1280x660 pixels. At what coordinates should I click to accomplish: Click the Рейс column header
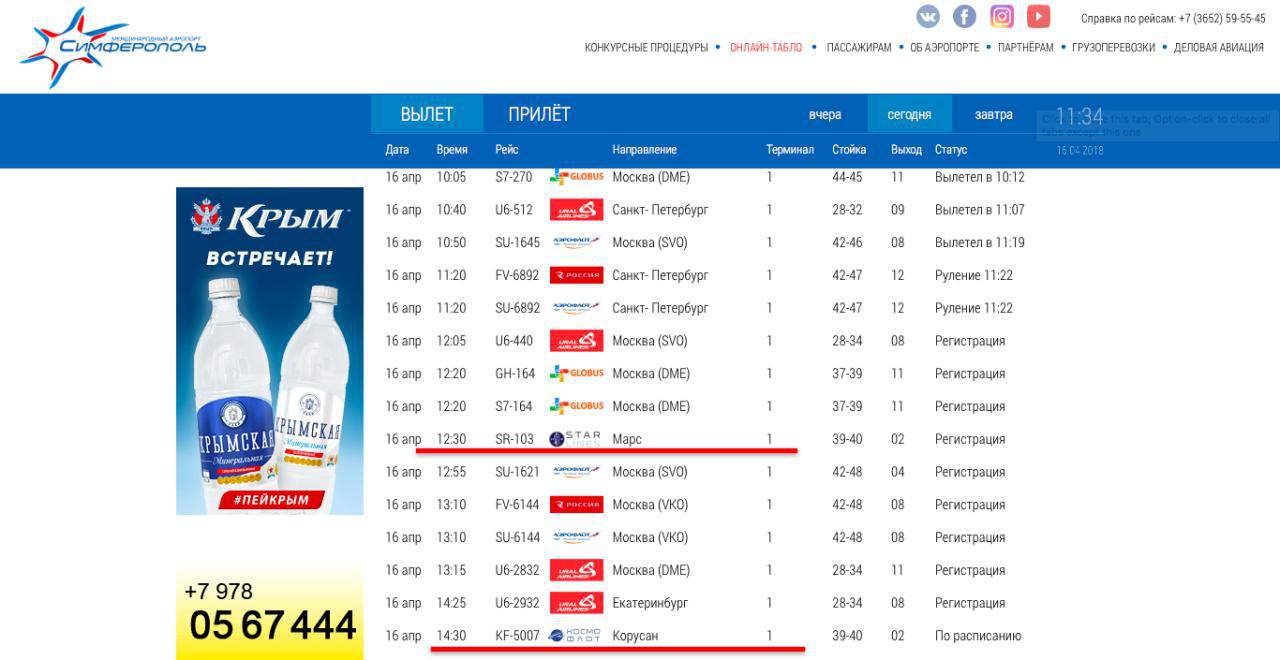click(x=506, y=150)
